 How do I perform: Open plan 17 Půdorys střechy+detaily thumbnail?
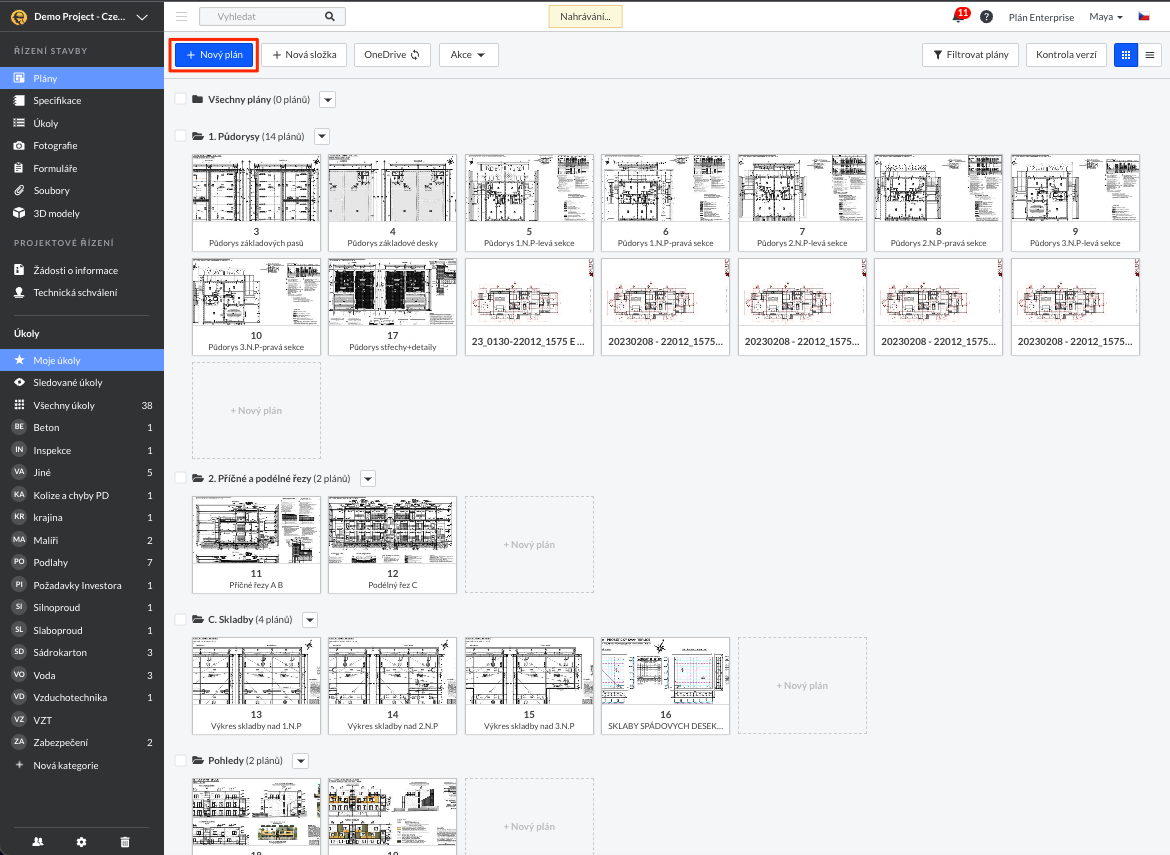click(392, 307)
